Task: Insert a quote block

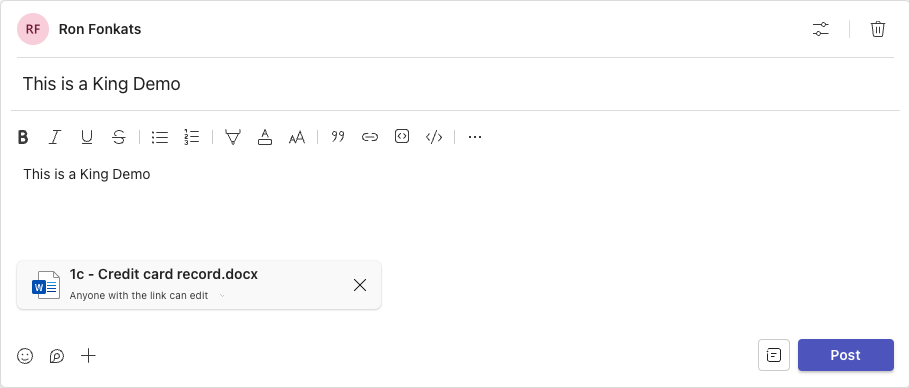Action: tap(337, 137)
